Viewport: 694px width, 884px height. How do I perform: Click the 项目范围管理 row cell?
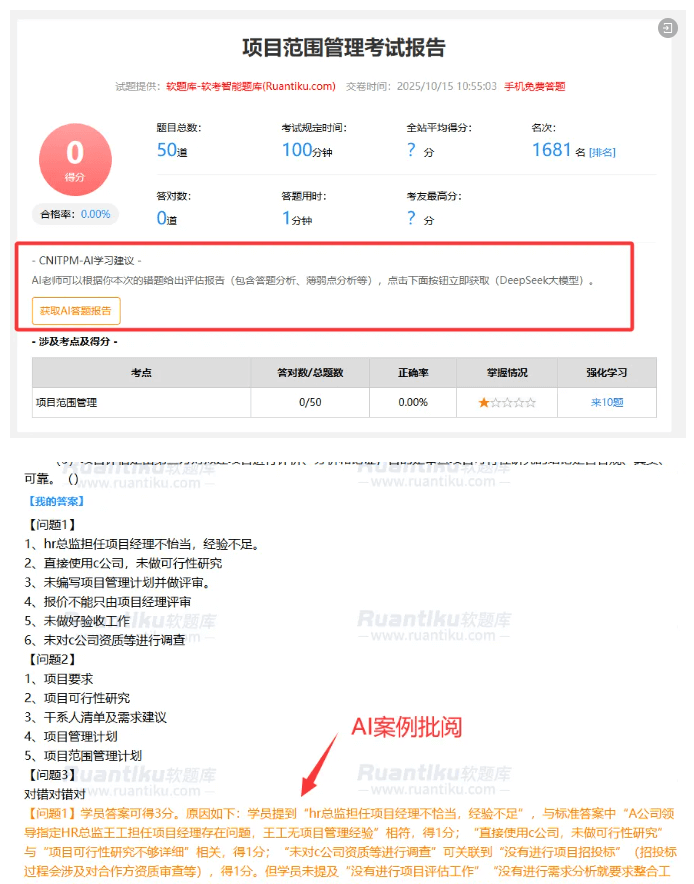[x=141, y=403]
